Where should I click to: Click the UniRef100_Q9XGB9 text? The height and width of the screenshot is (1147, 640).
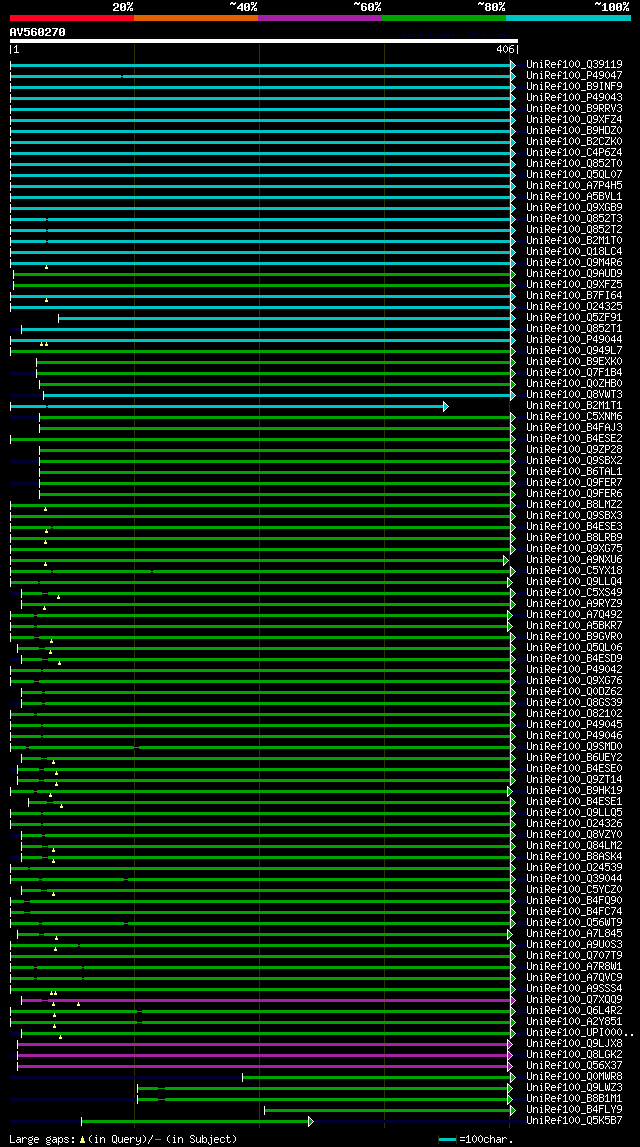coord(574,208)
